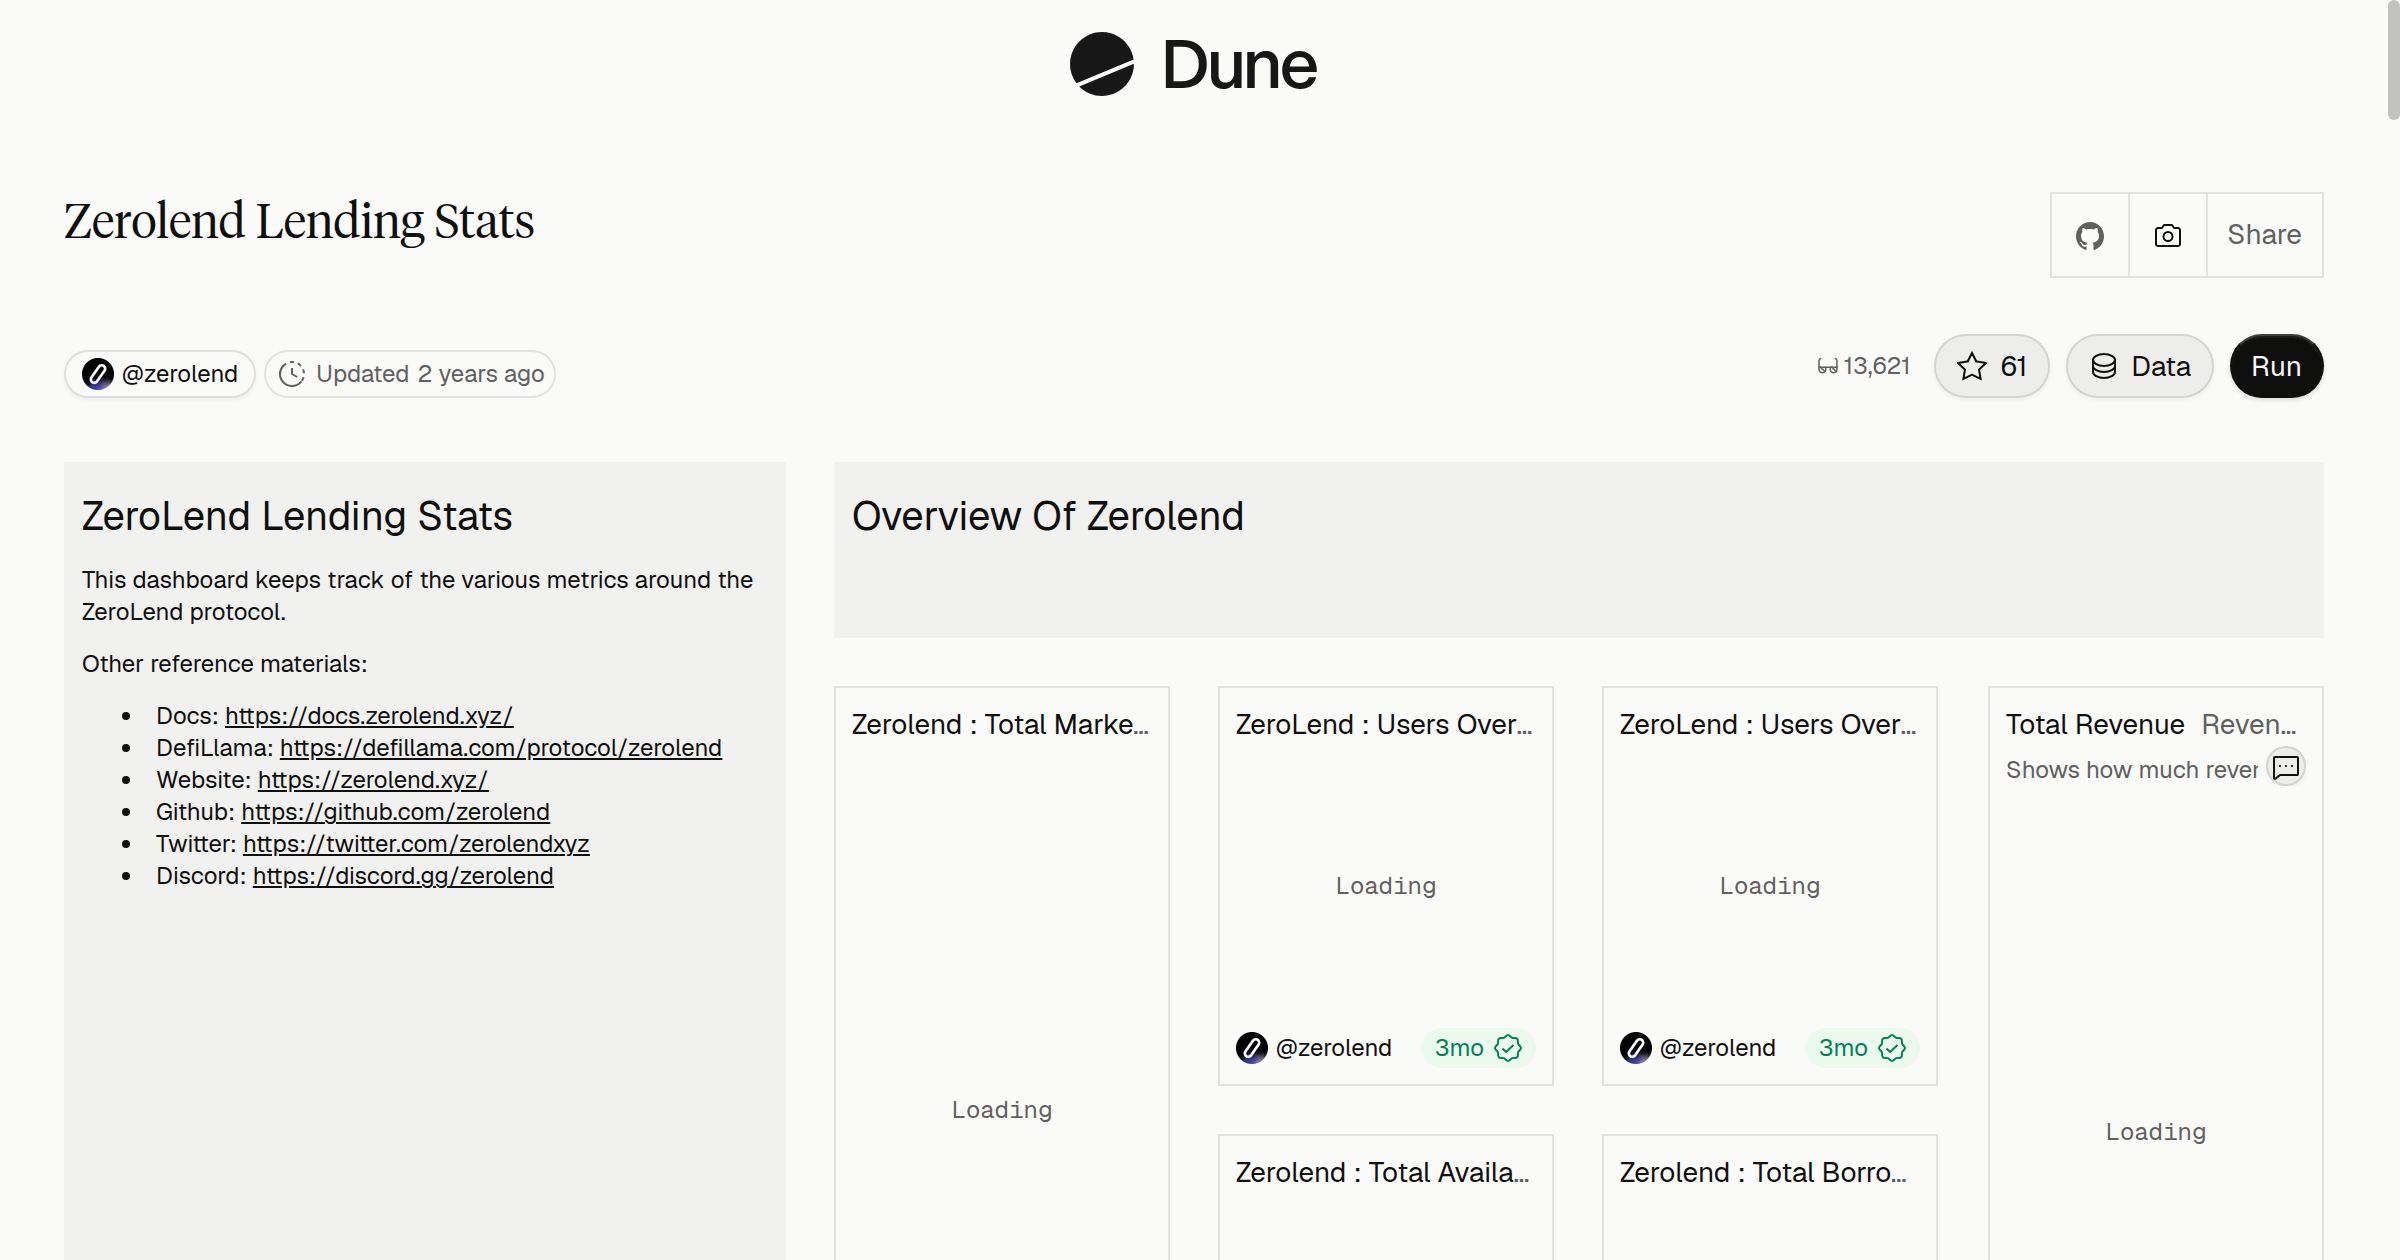2400x1260 pixels.
Task: Open the github.com/zerolend link
Action: [395, 812]
